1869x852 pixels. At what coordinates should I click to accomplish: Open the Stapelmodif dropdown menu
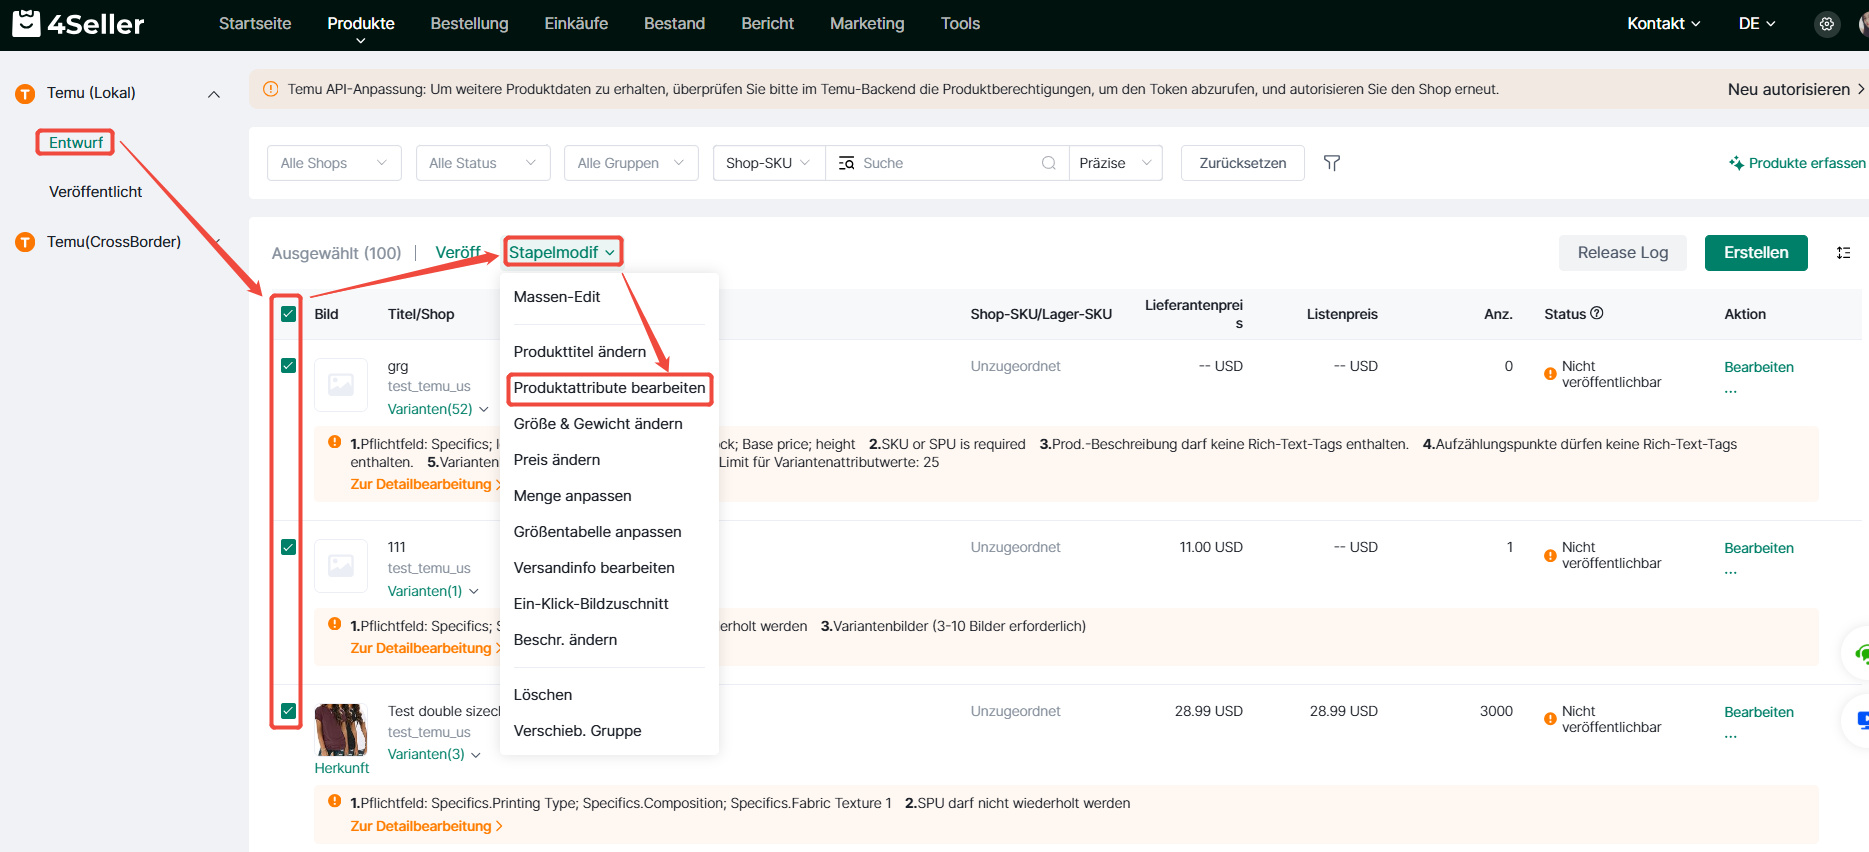(x=563, y=252)
